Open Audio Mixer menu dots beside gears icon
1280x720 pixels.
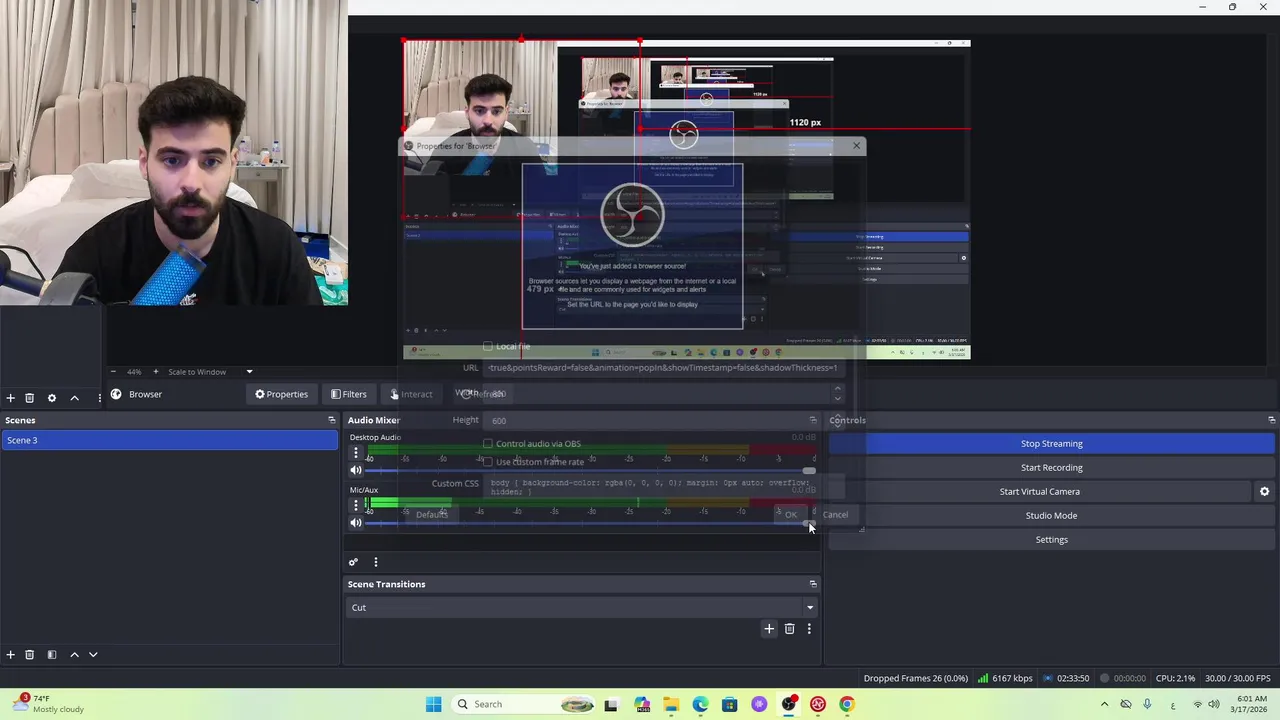(x=376, y=562)
